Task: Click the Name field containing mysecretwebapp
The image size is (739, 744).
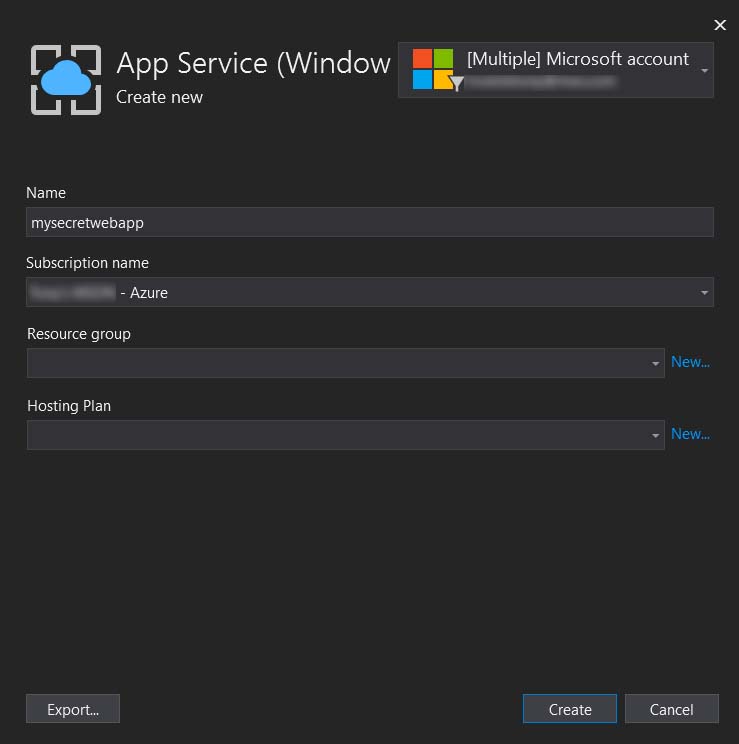Action: point(370,222)
